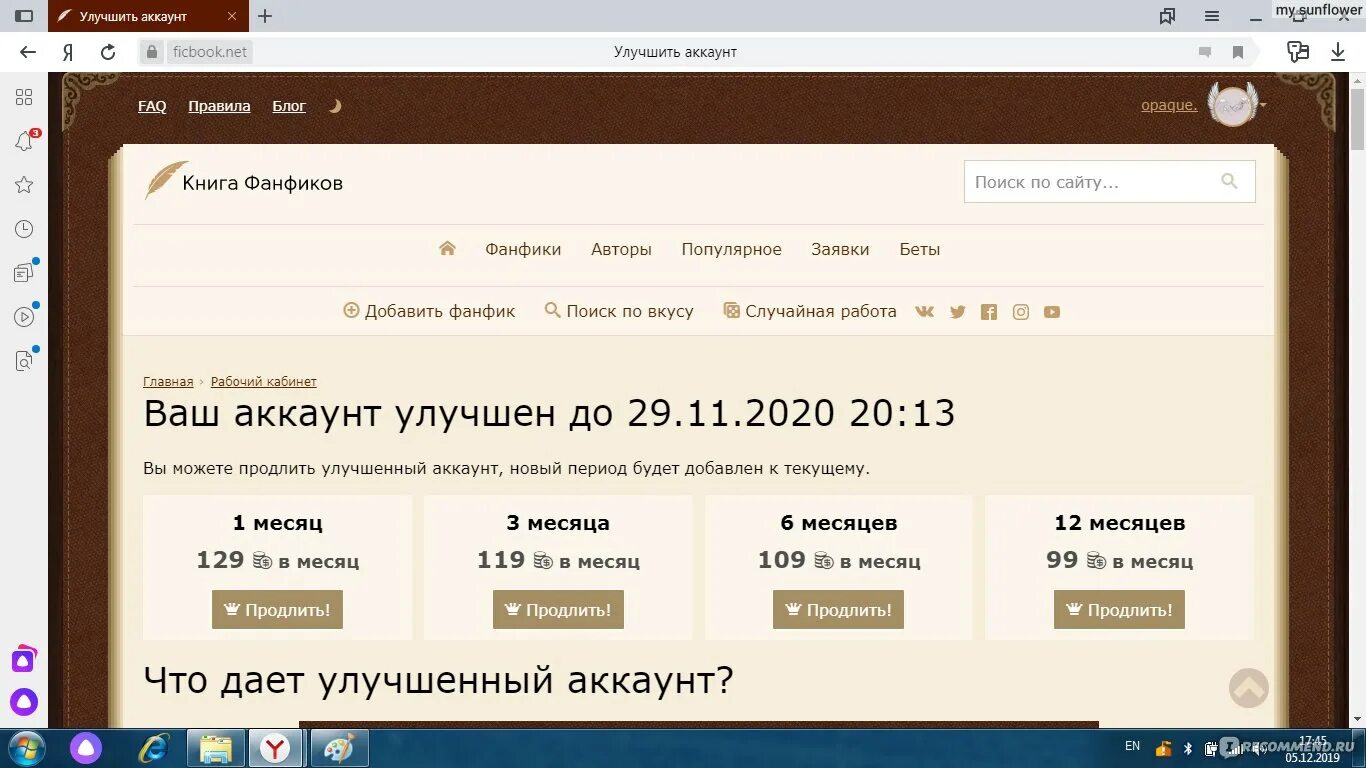
Task: Open the Фанфики menu item
Action: (523, 250)
